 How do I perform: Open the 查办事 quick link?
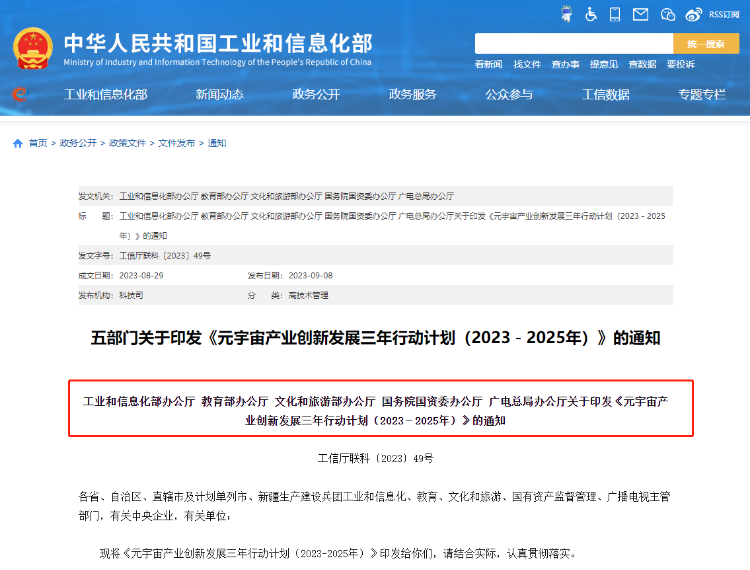coord(565,64)
